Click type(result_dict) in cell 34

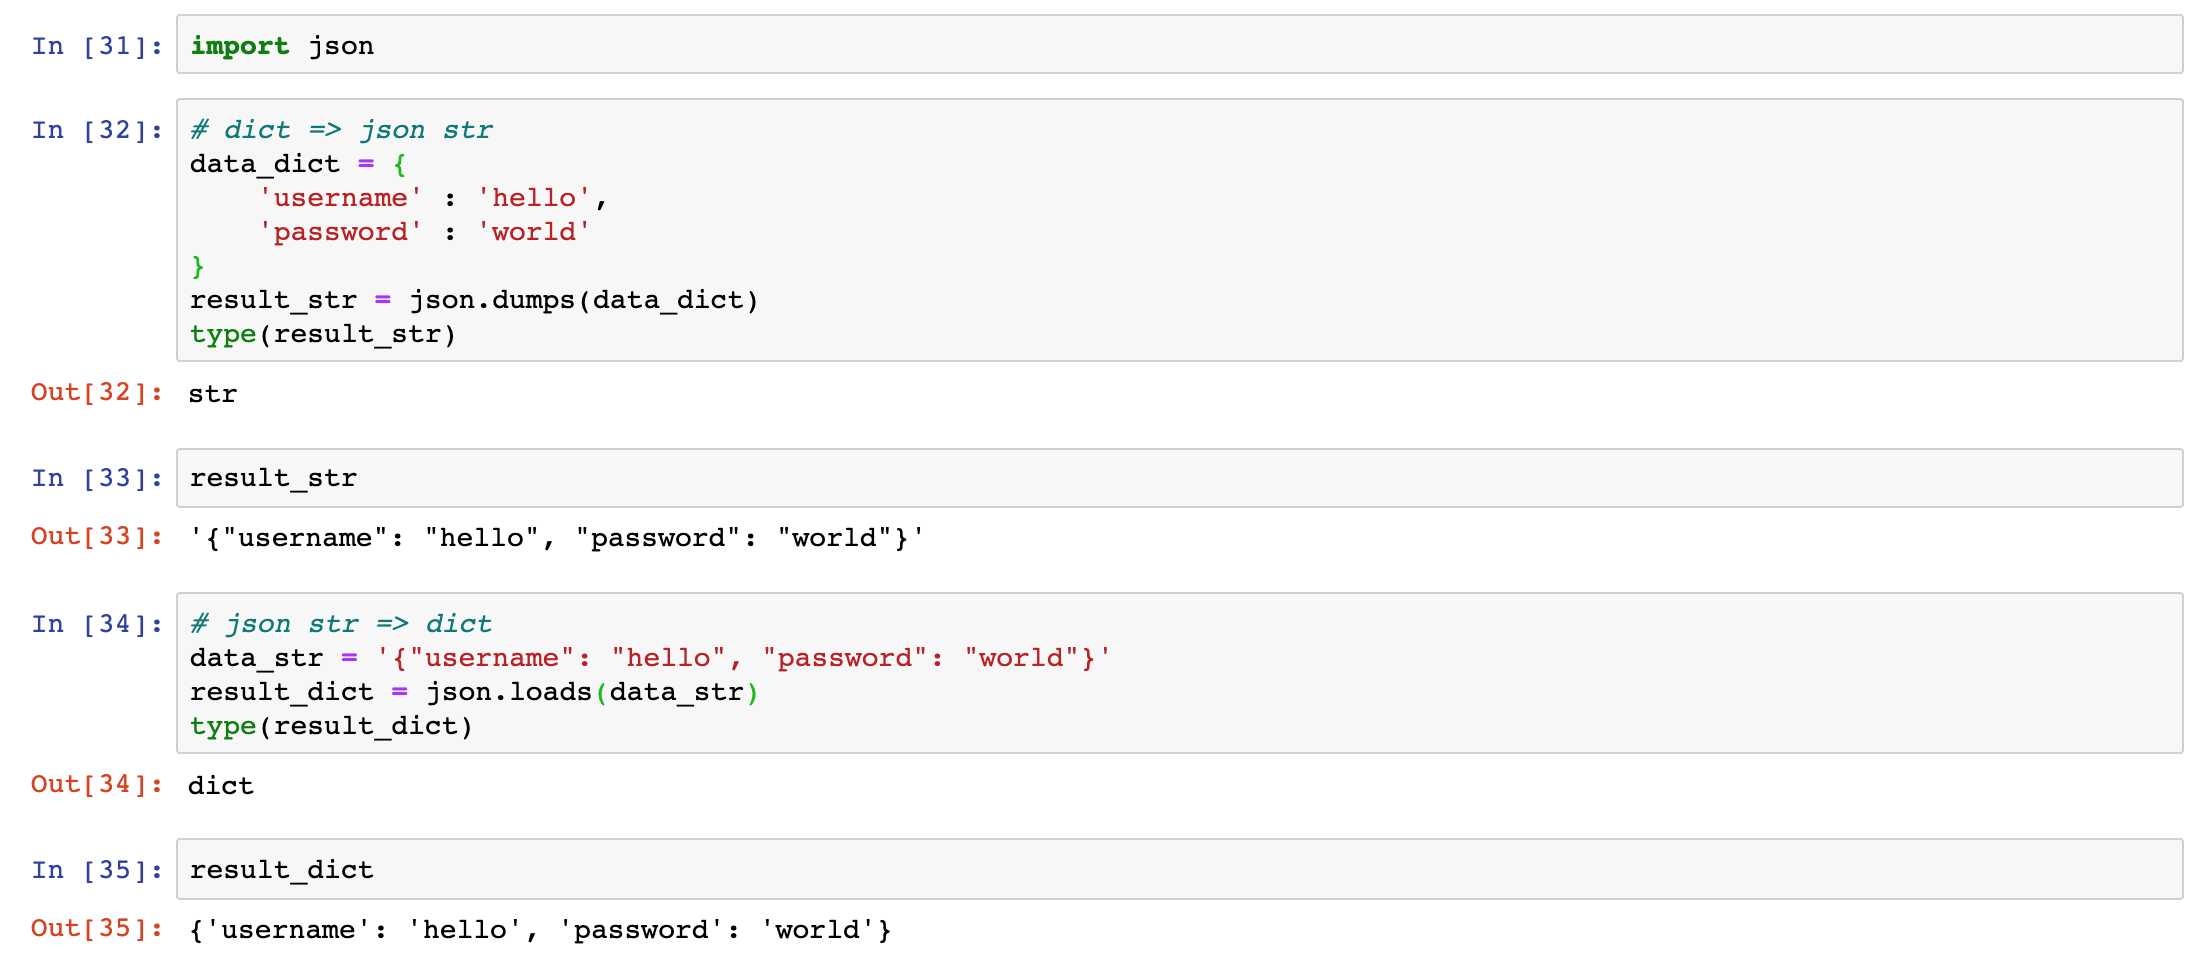[331, 726]
